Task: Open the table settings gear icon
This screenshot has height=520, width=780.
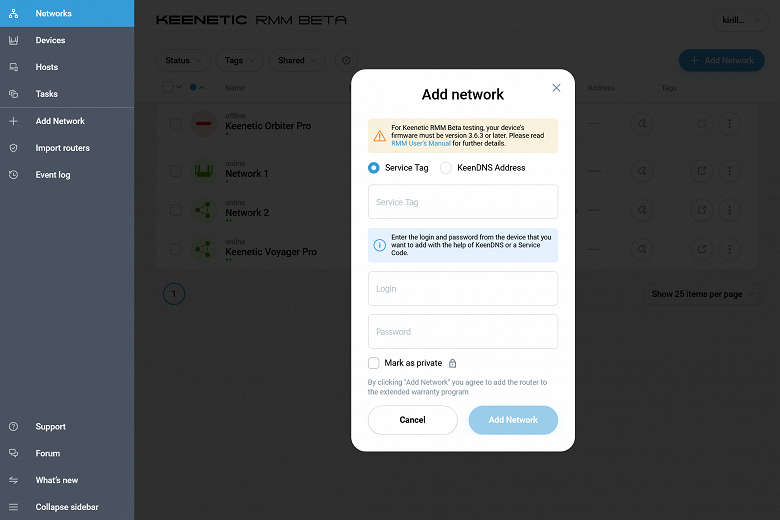Action: point(346,60)
